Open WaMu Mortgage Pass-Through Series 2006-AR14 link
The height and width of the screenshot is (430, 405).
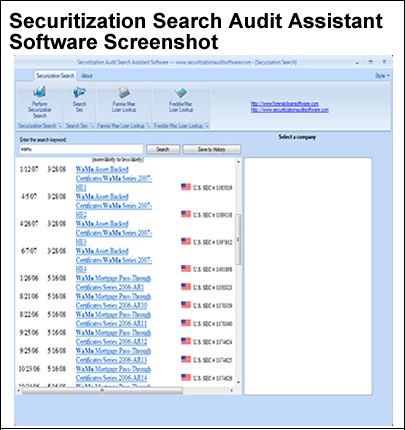click(x=113, y=373)
